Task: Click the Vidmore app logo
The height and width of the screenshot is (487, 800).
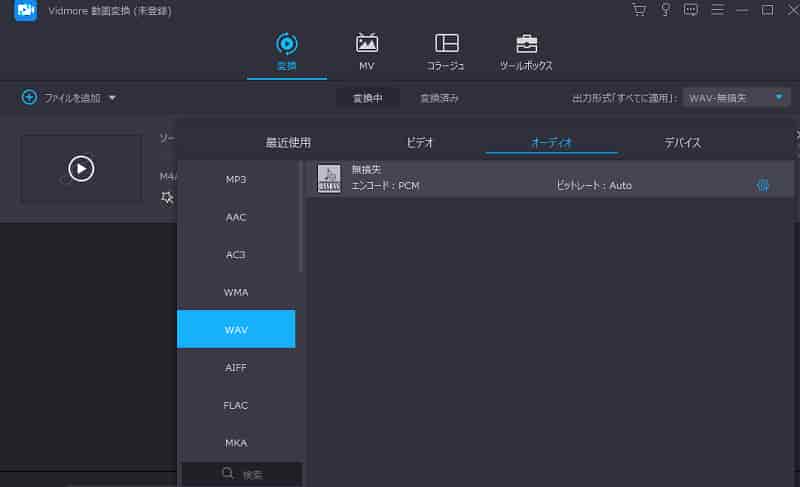Action: pos(26,10)
